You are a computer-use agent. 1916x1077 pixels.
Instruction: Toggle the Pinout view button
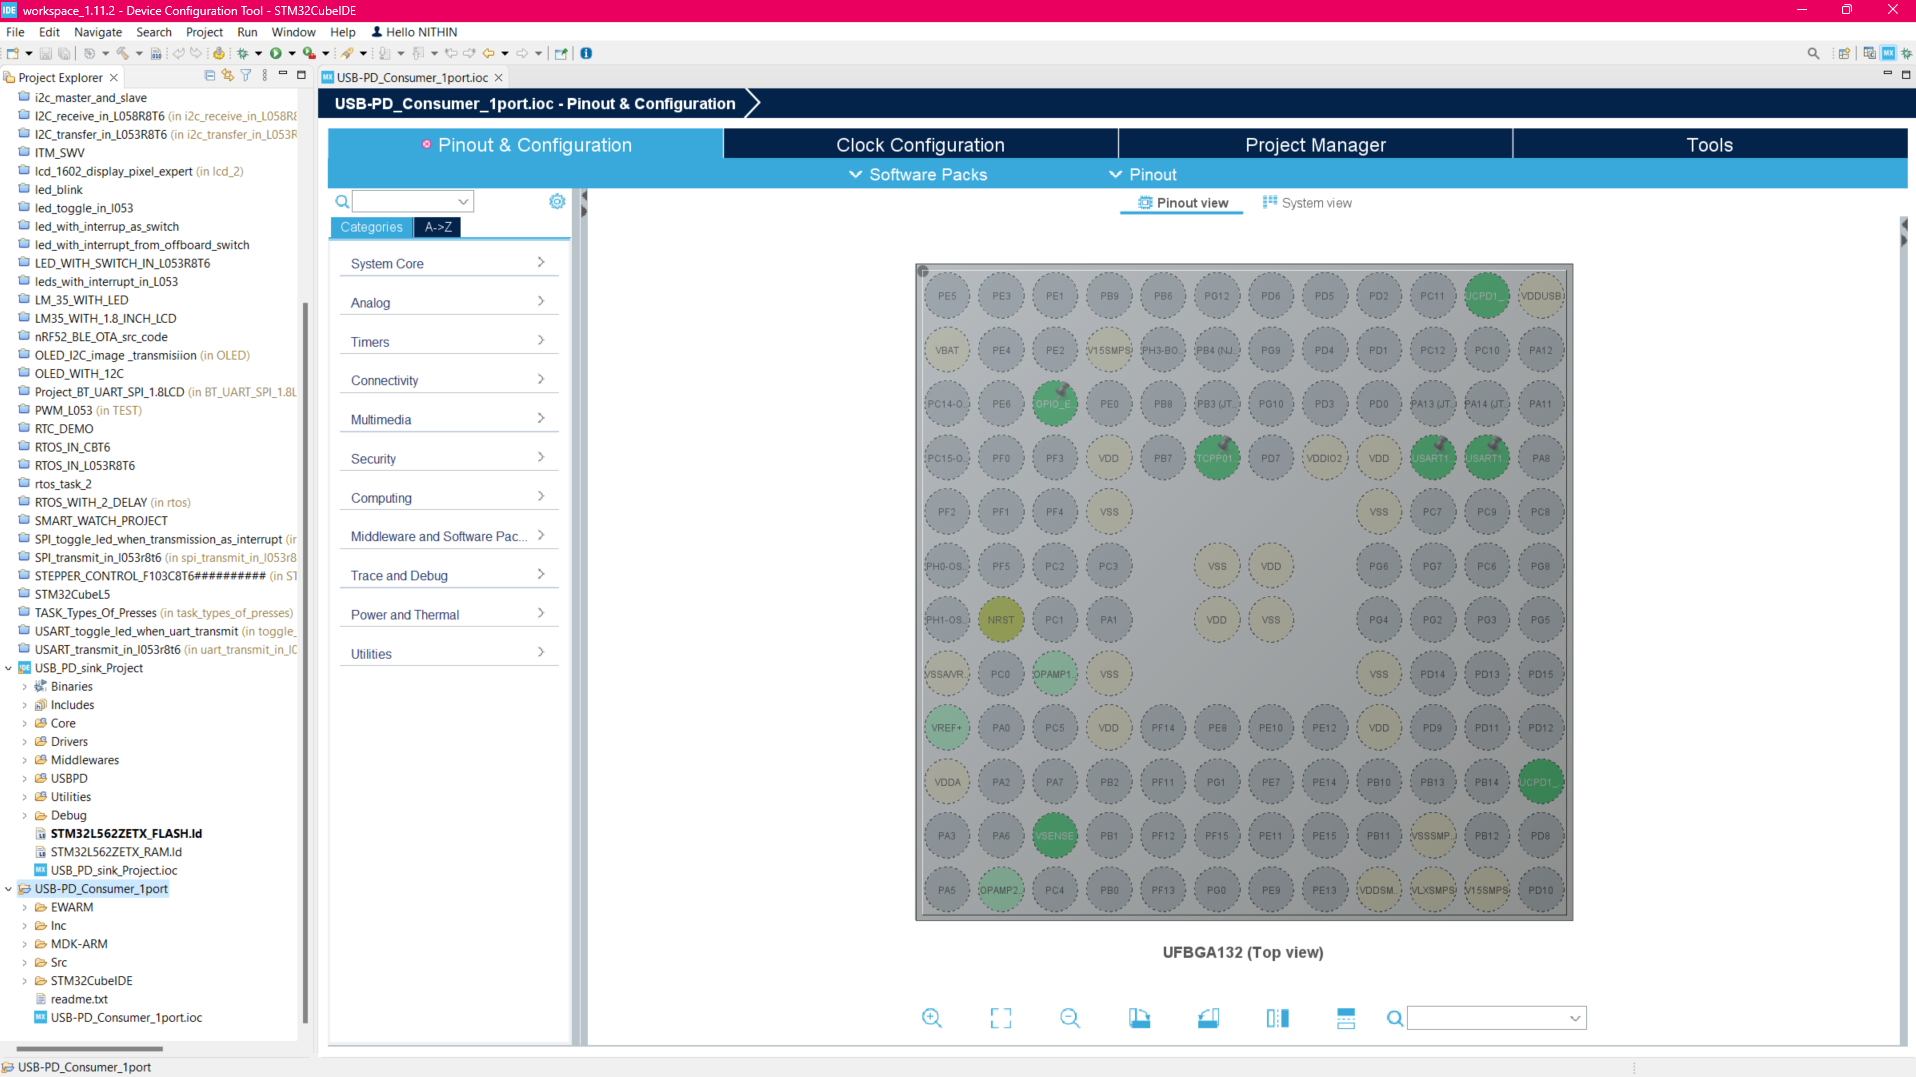pyautogui.click(x=1181, y=202)
